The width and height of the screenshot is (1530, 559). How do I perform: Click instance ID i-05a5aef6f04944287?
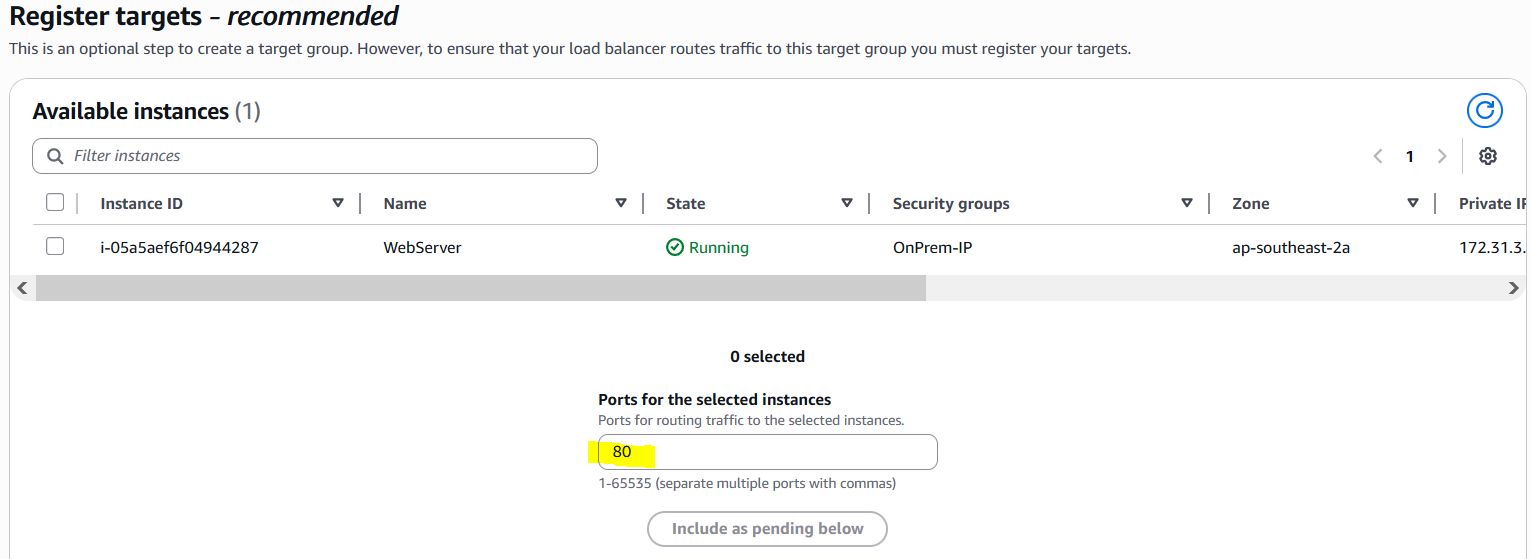point(179,247)
